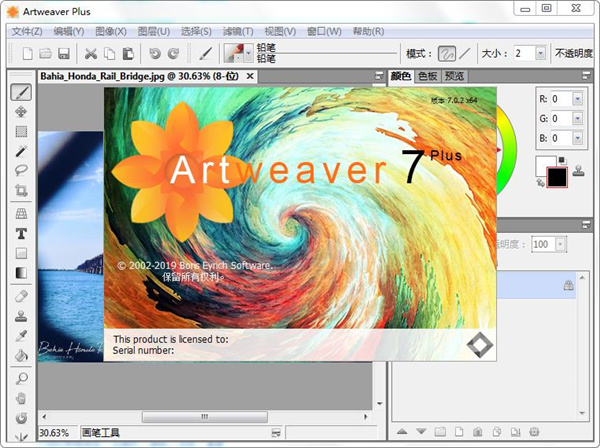600x448 pixels.
Task: Open the 滤镜(T) menu
Action: point(238,31)
